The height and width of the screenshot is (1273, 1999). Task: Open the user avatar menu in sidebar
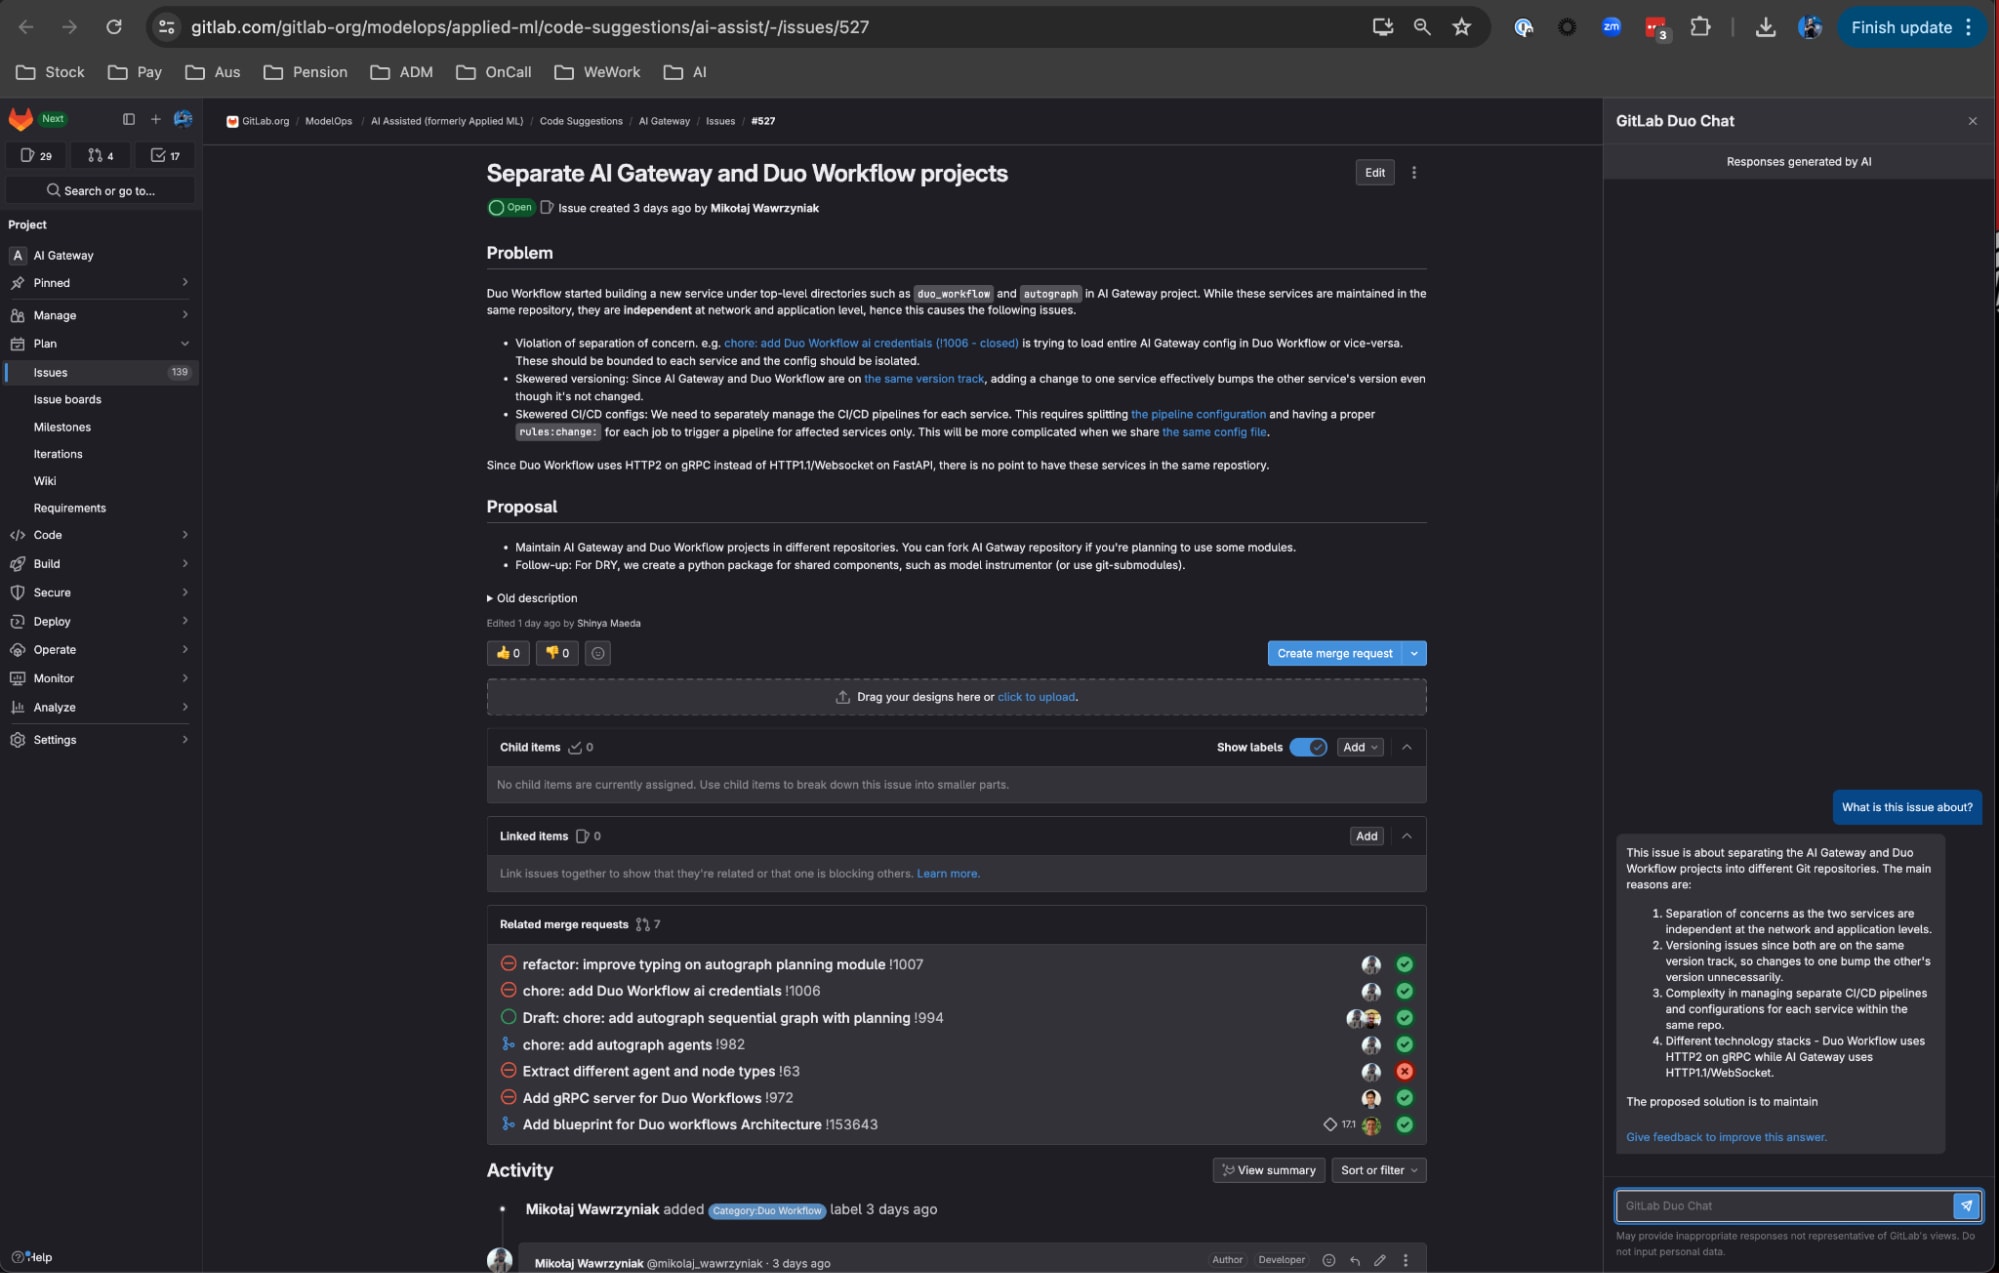[183, 119]
